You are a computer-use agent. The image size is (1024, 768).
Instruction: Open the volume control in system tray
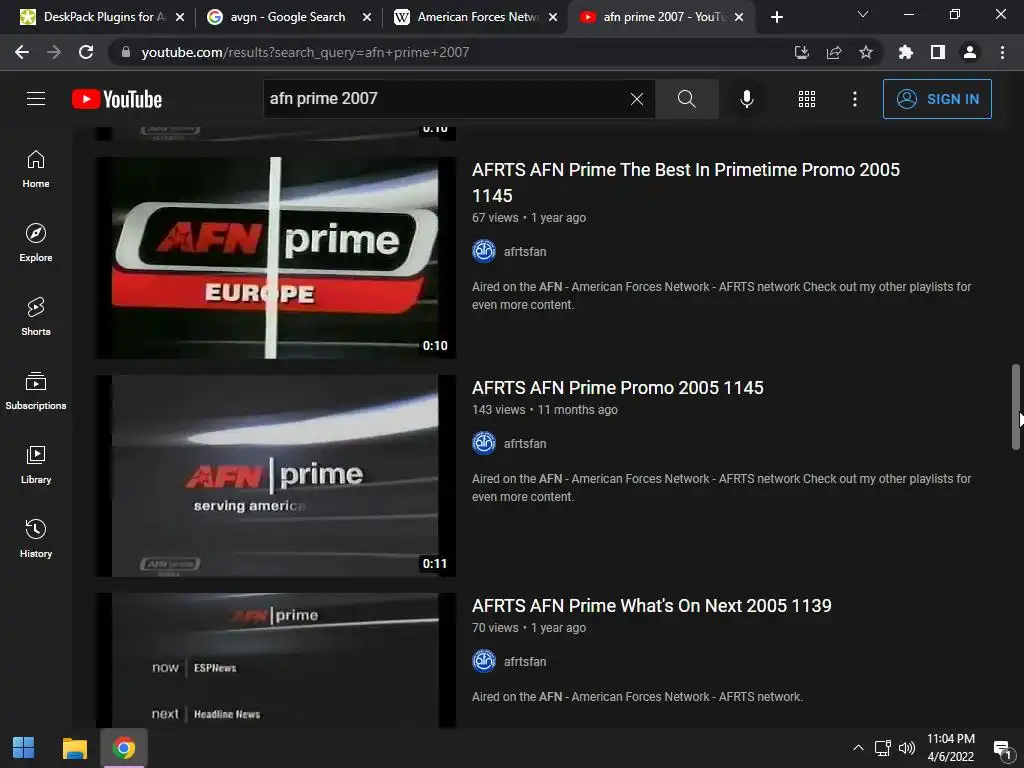pos(906,748)
